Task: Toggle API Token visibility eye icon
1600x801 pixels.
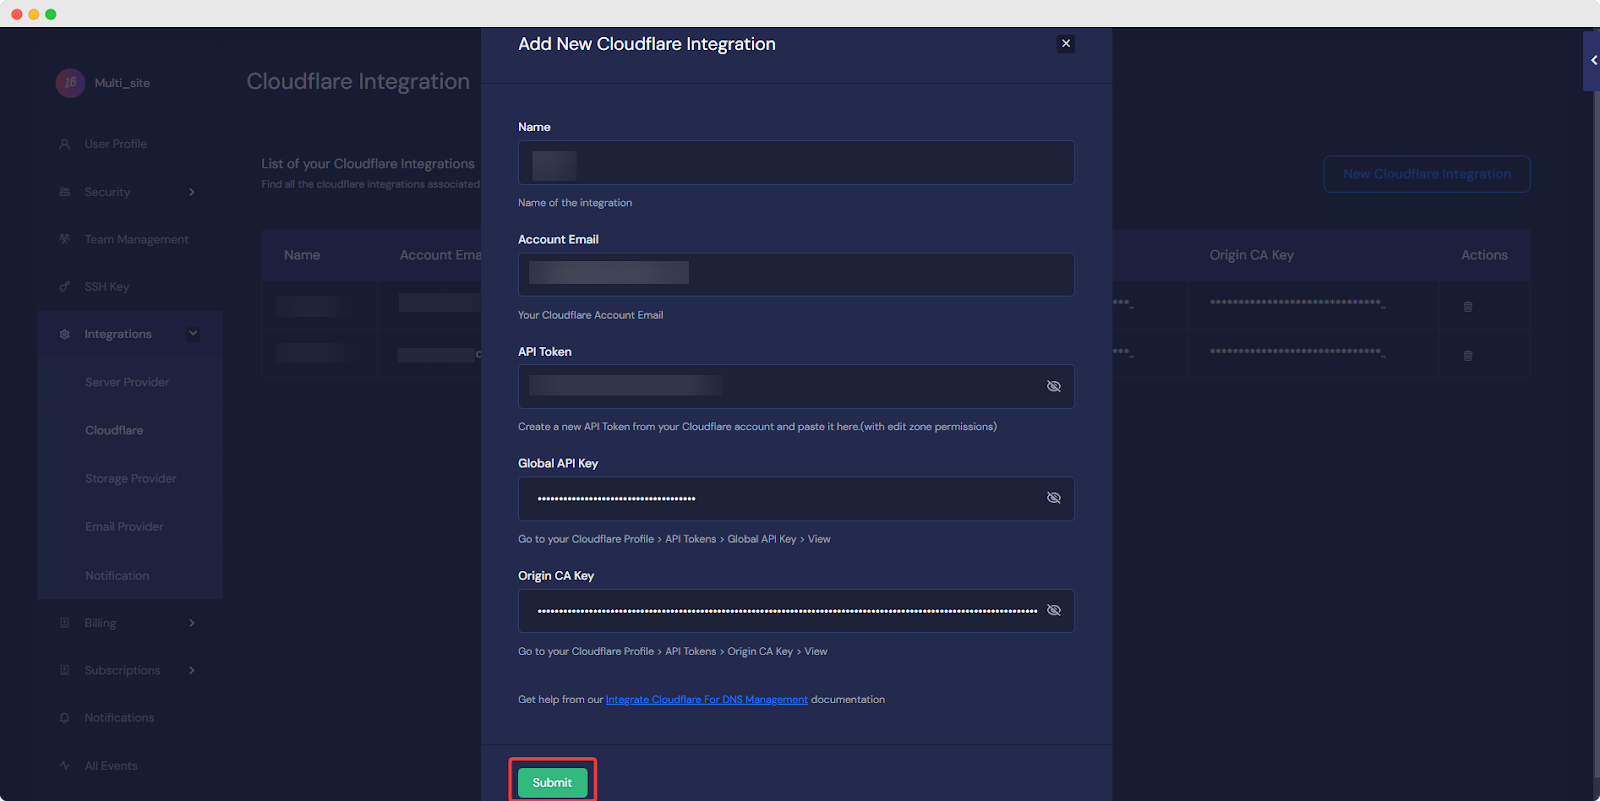Action: 1053,386
